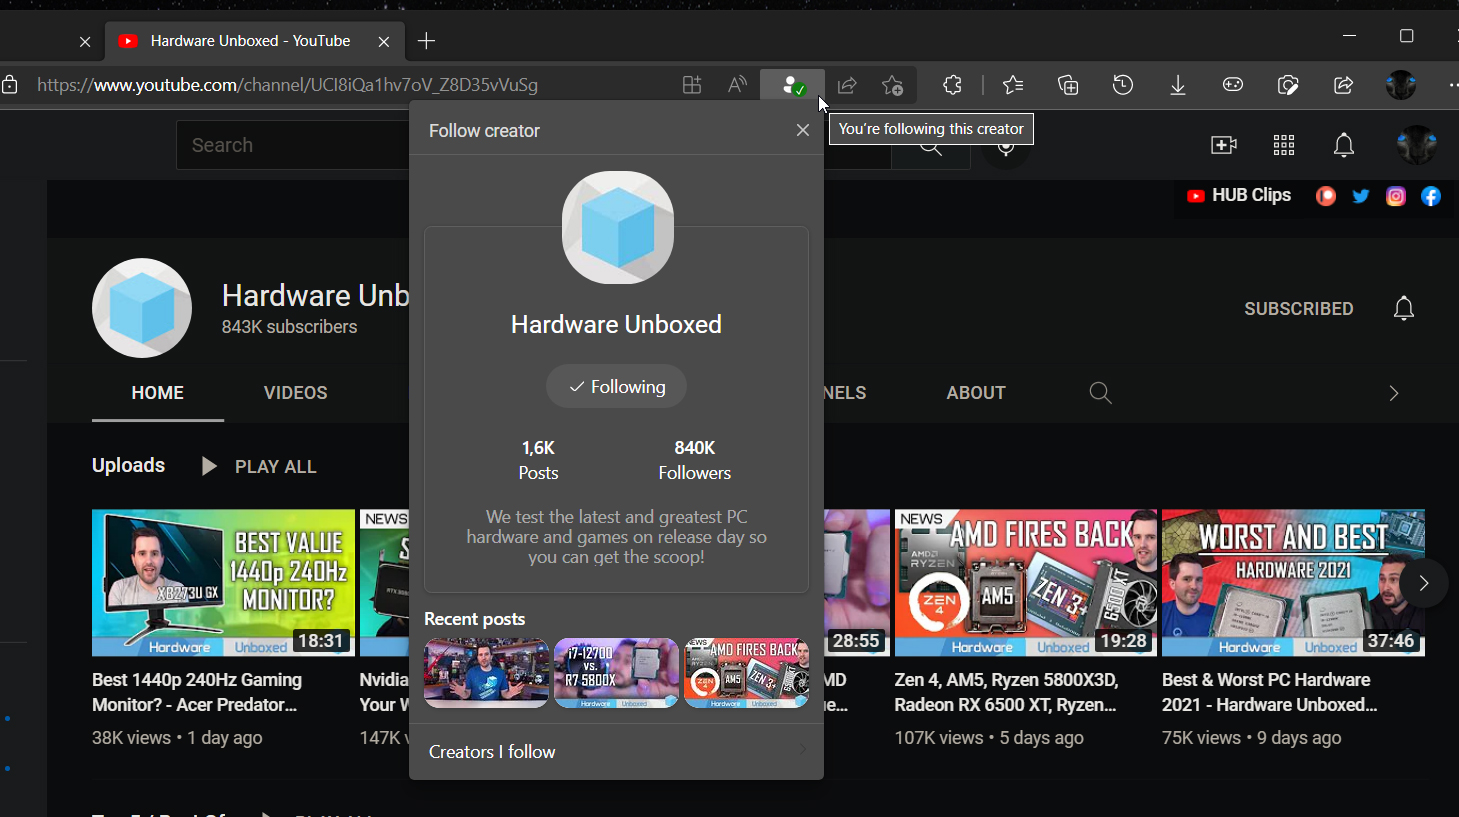Toggle the channel notification bell beside SUBSCRIBED
This screenshot has height=817, width=1459.
click(1404, 309)
